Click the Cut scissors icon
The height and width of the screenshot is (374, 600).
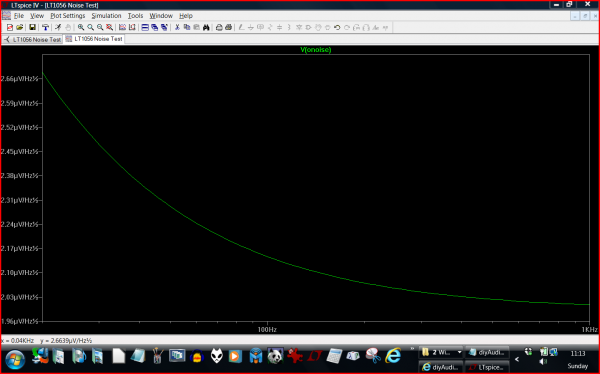[177, 27]
